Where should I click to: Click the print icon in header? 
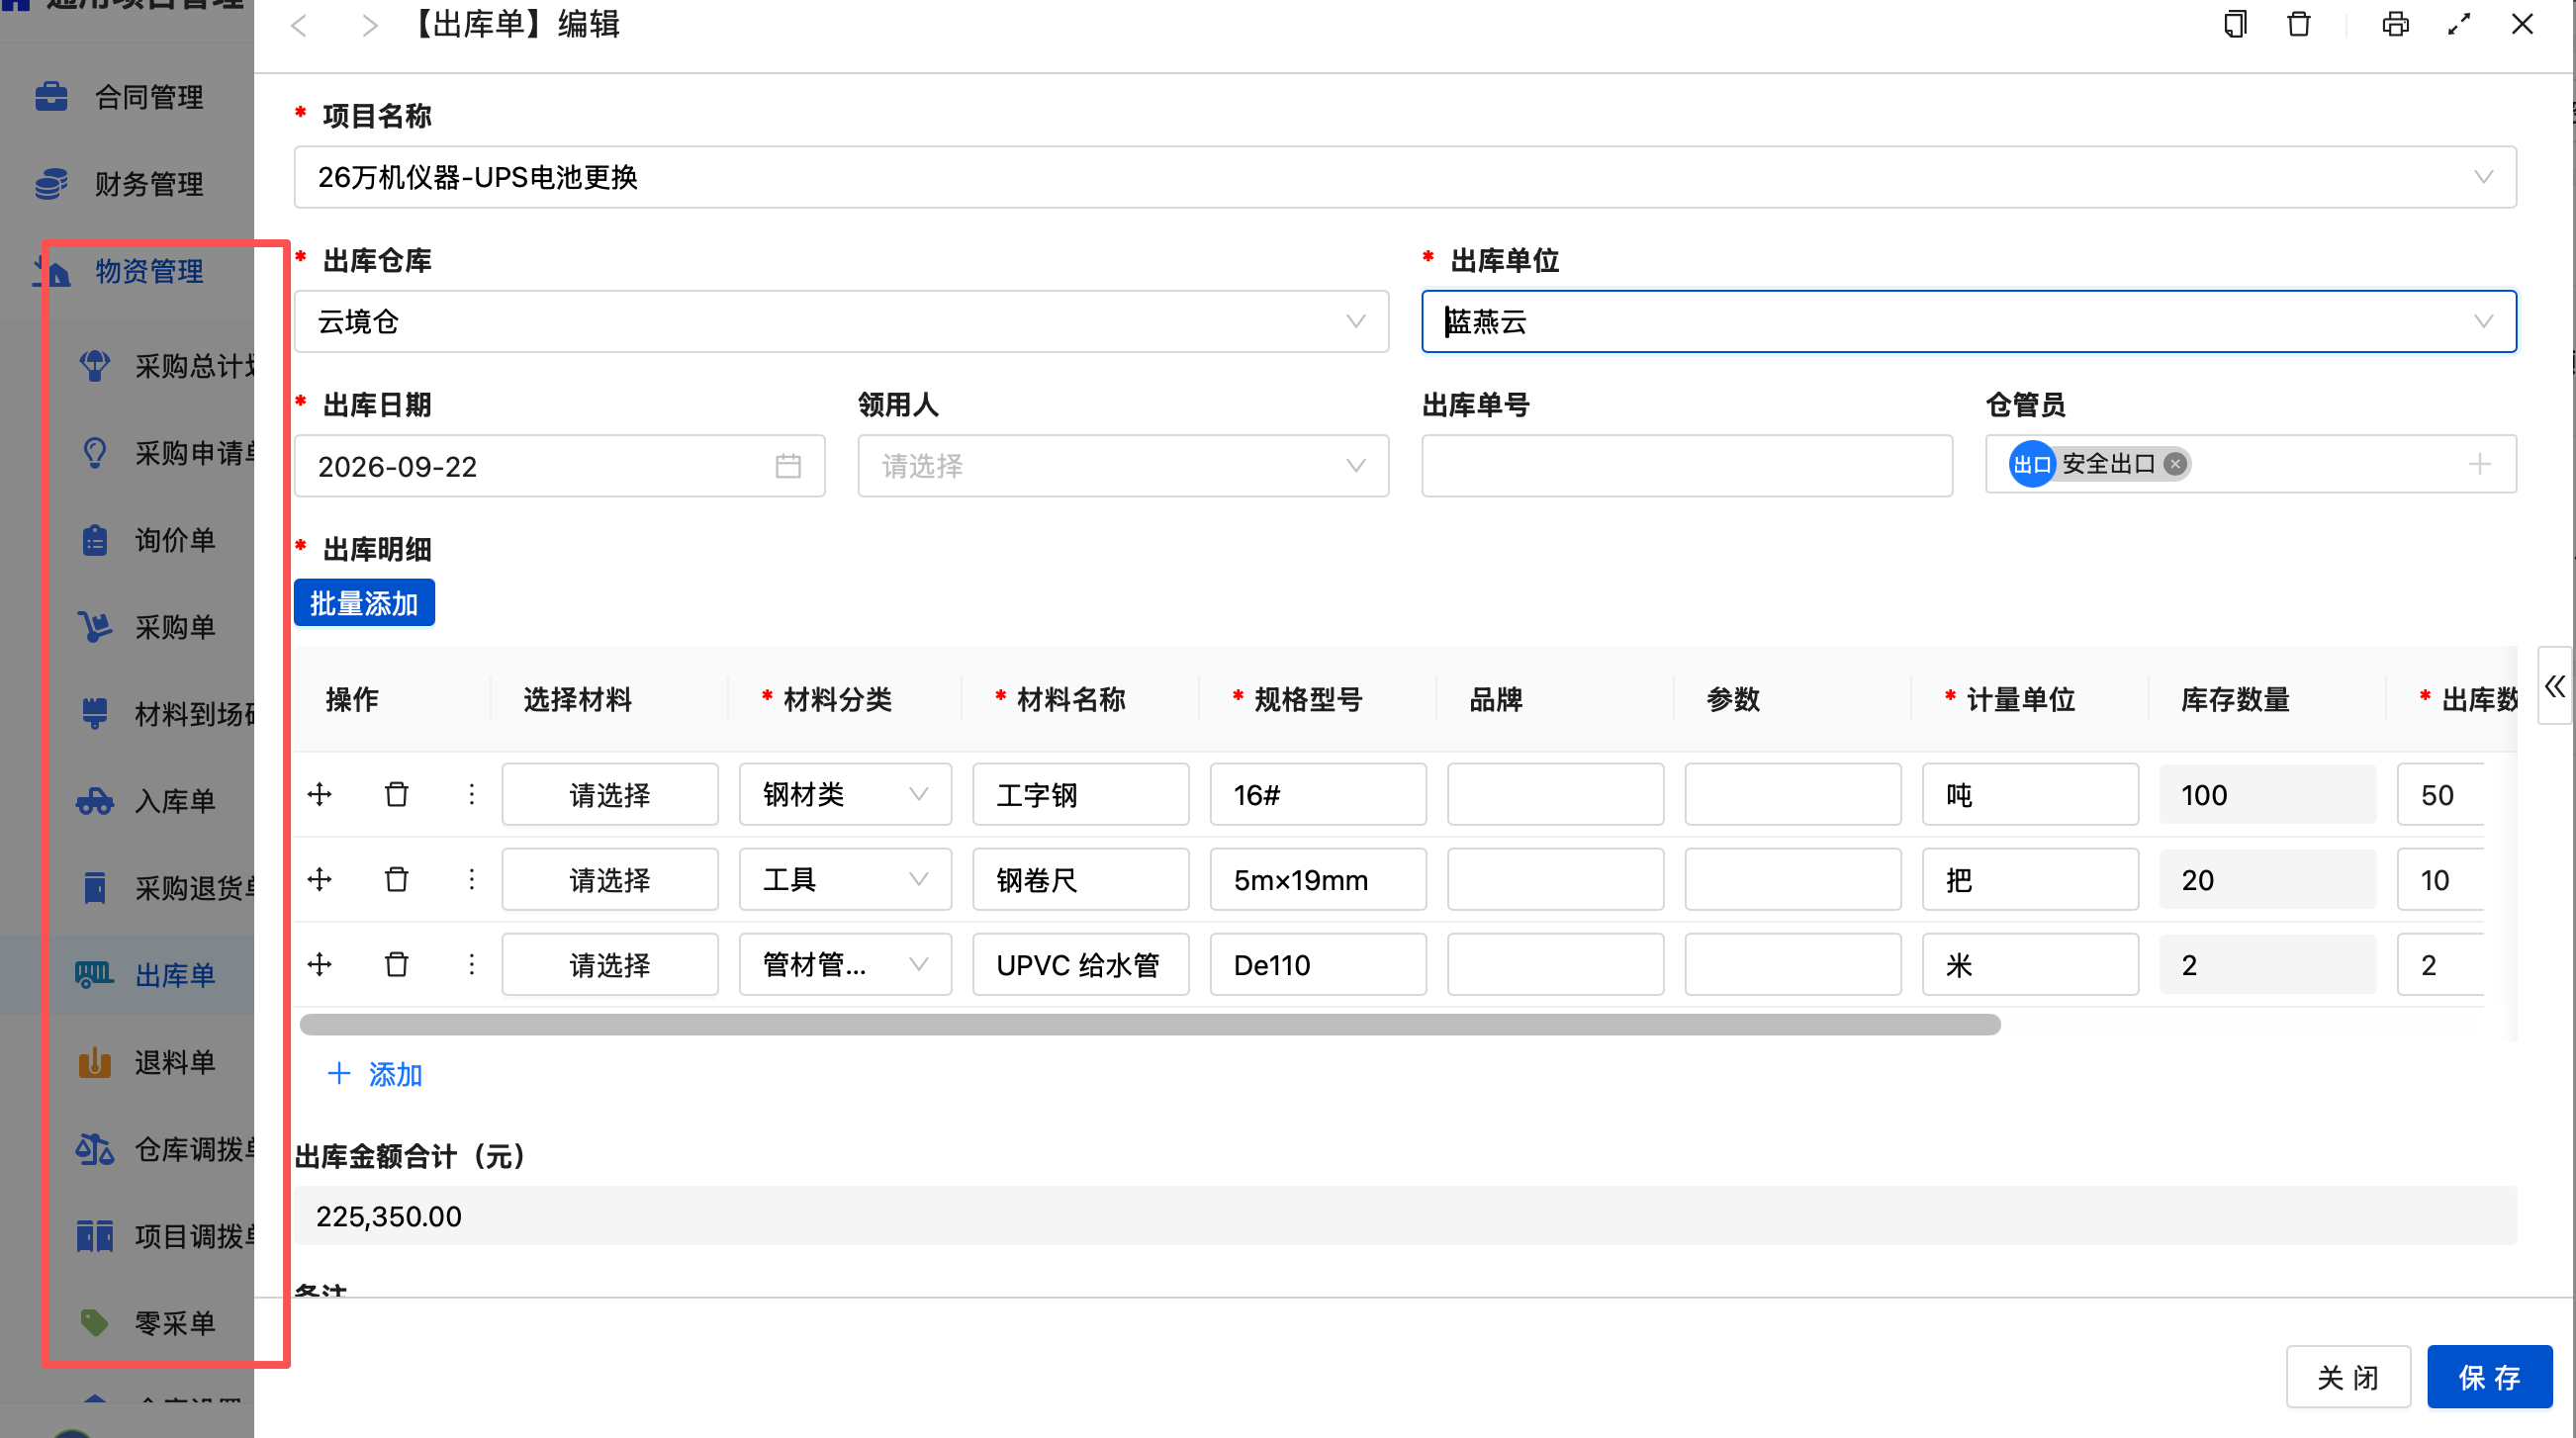tap(2395, 24)
